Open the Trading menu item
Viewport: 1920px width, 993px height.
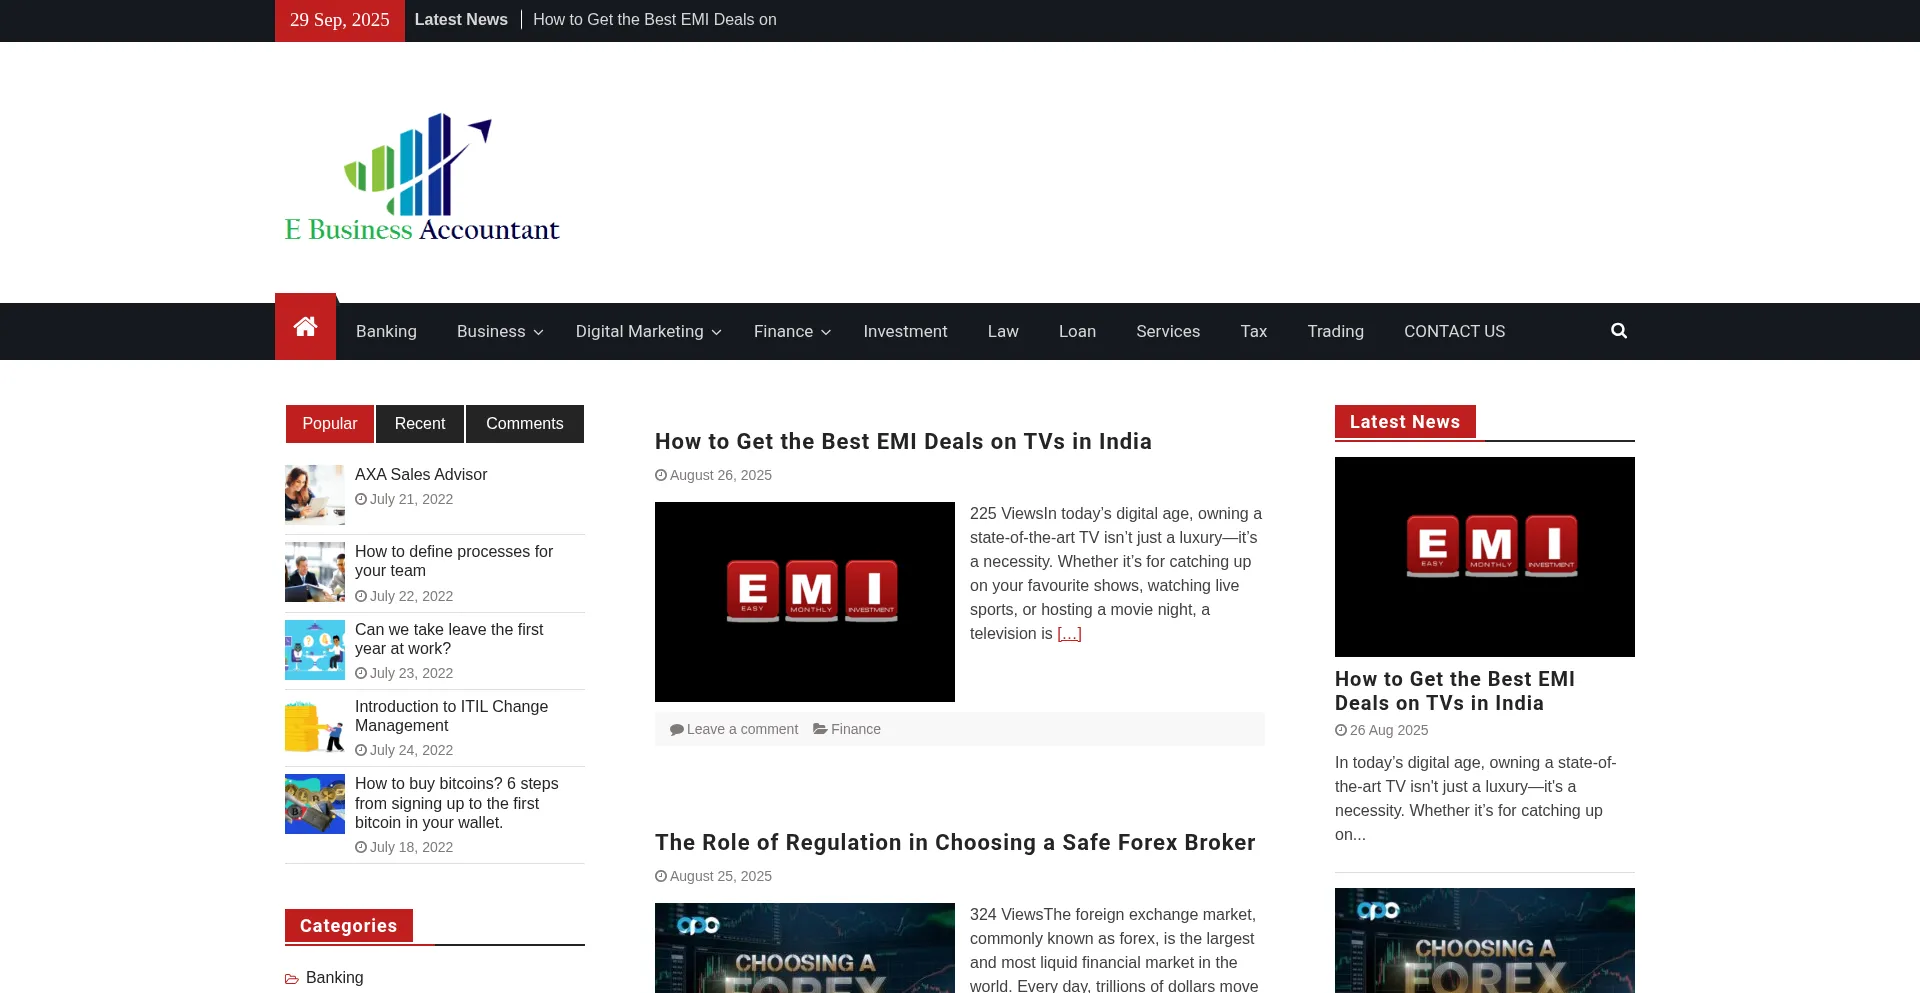[x=1335, y=331]
